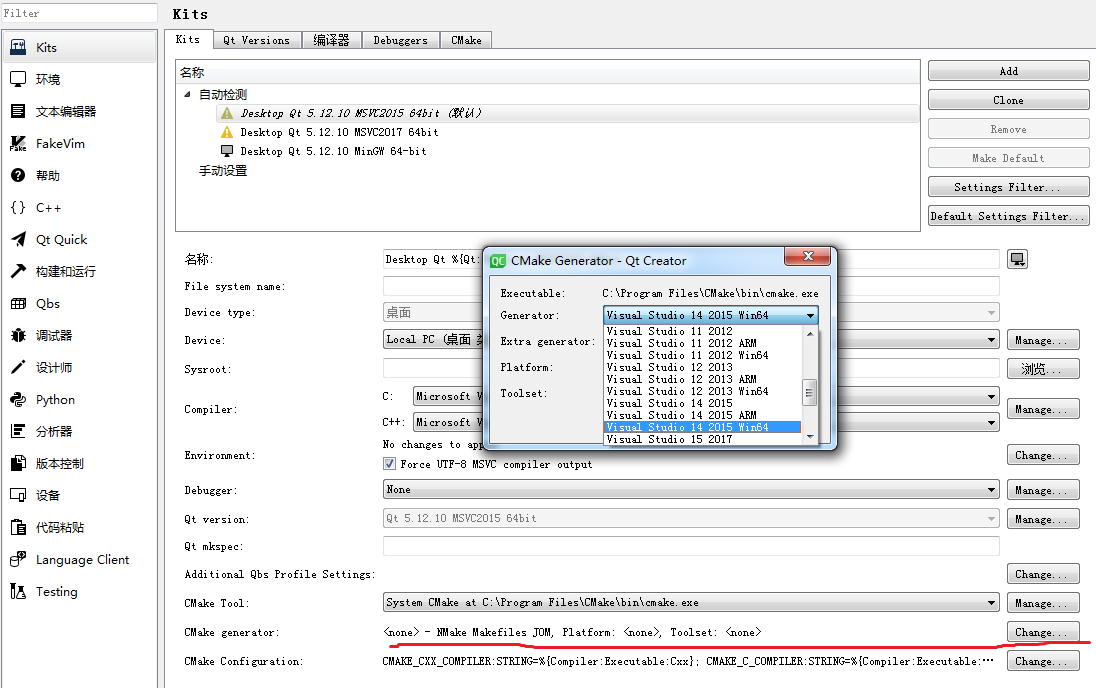Select the 手动设置 tree group
1096x688 pixels.
pos(223,171)
